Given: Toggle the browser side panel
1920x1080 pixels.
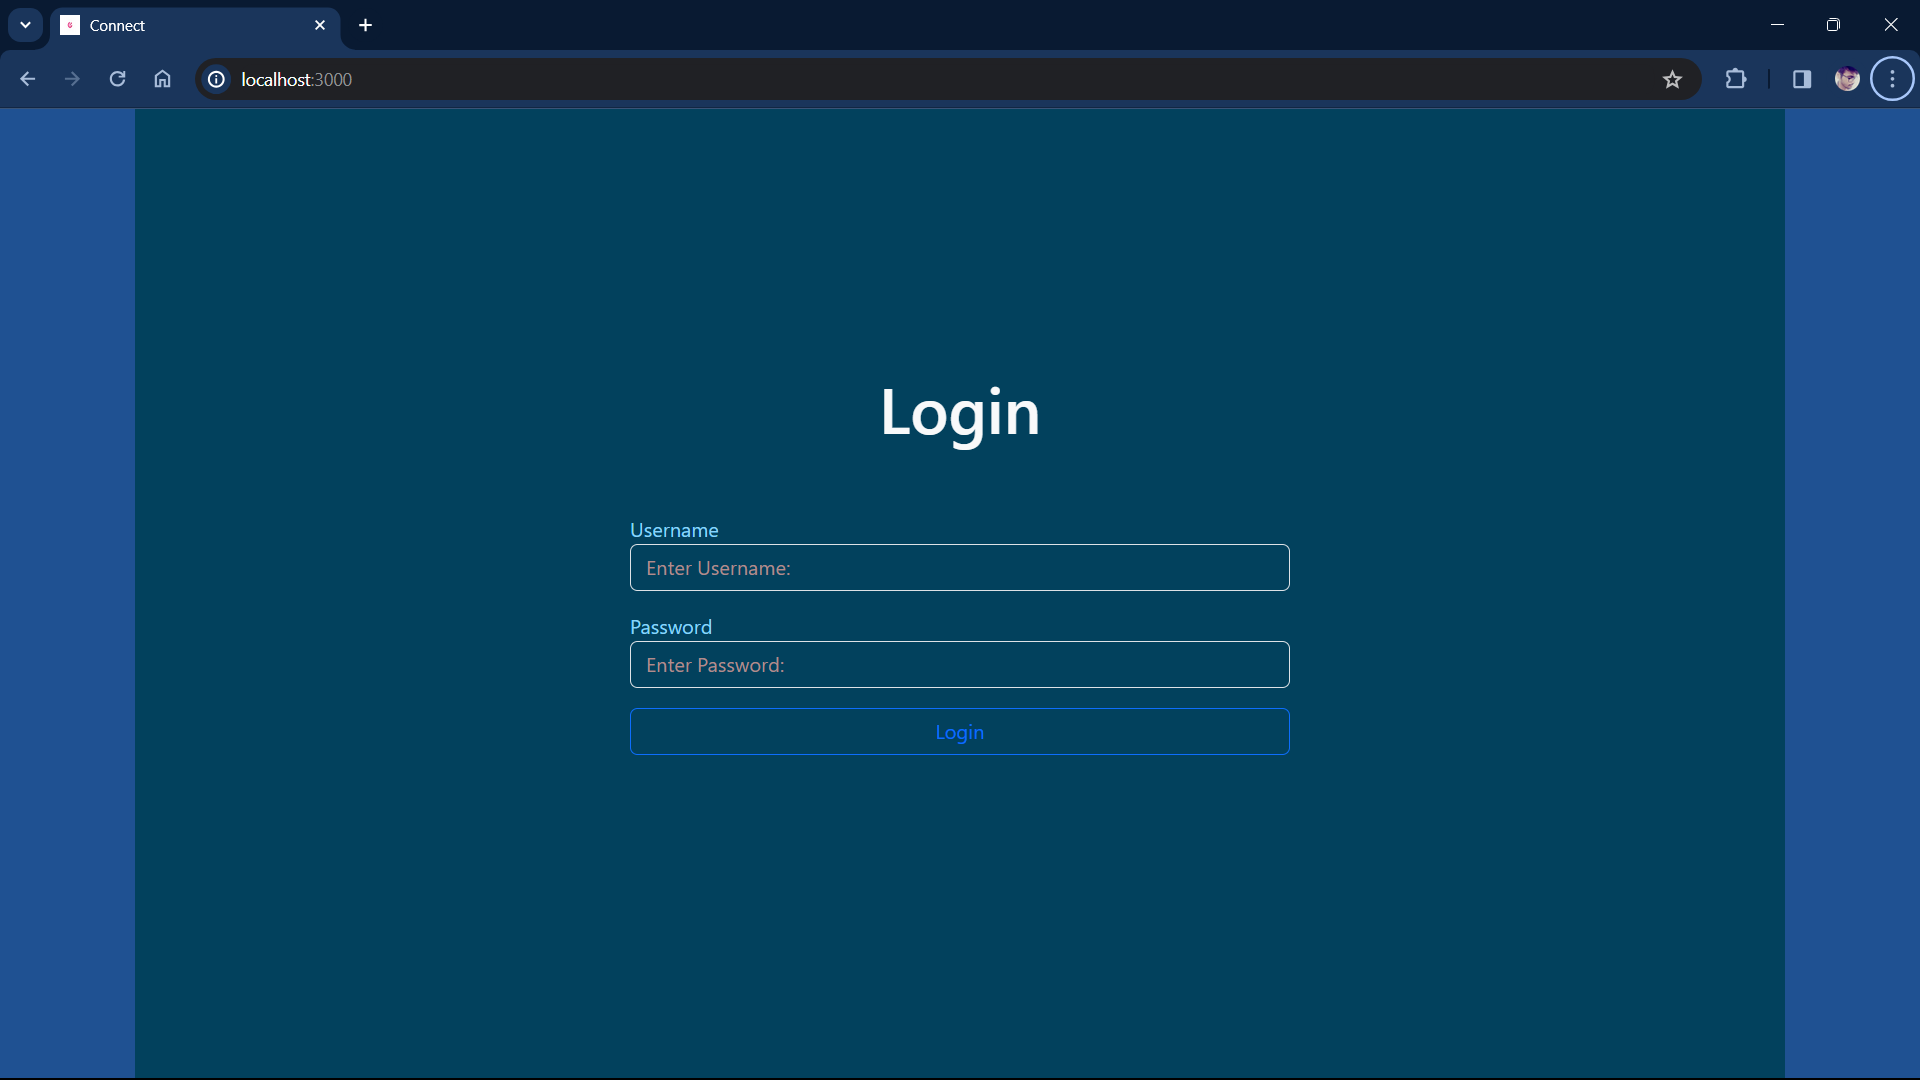Looking at the screenshot, I should pyautogui.click(x=1802, y=79).
